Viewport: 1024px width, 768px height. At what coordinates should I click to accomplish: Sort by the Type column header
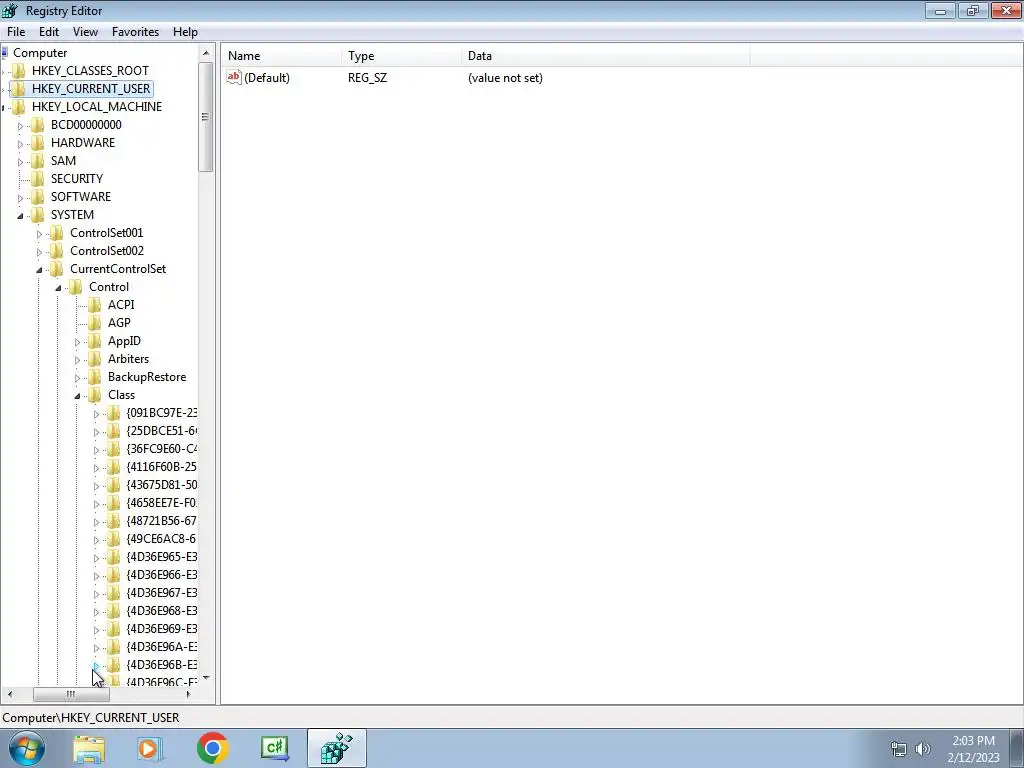click(401, 56)
